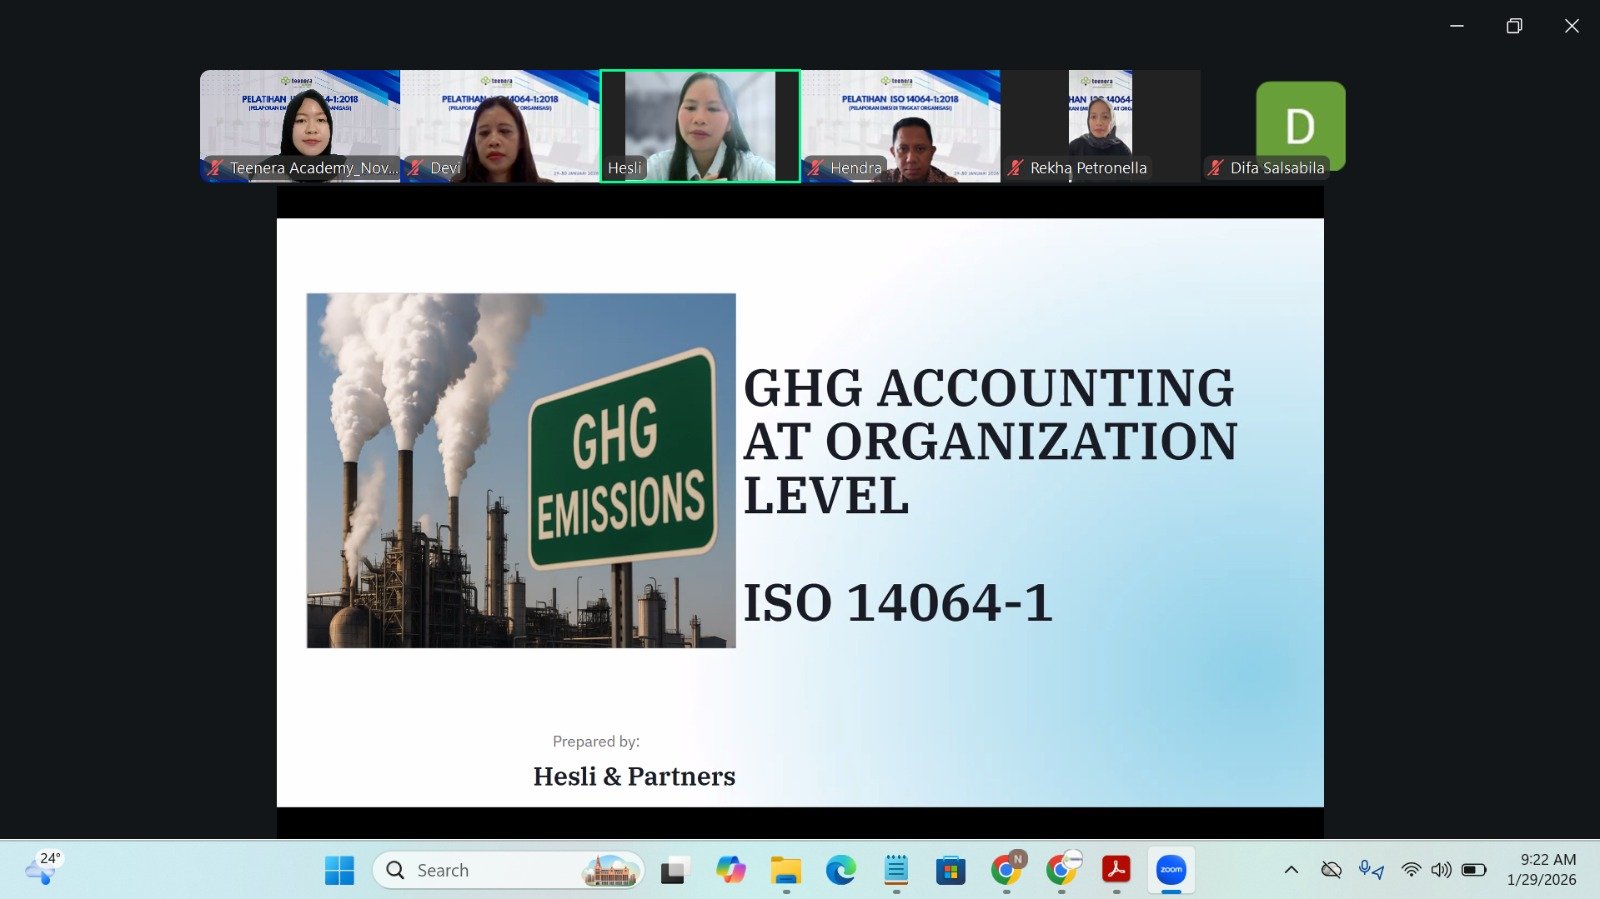
Task: Open File Explorer from the taskbar
Action: point(786,870)
